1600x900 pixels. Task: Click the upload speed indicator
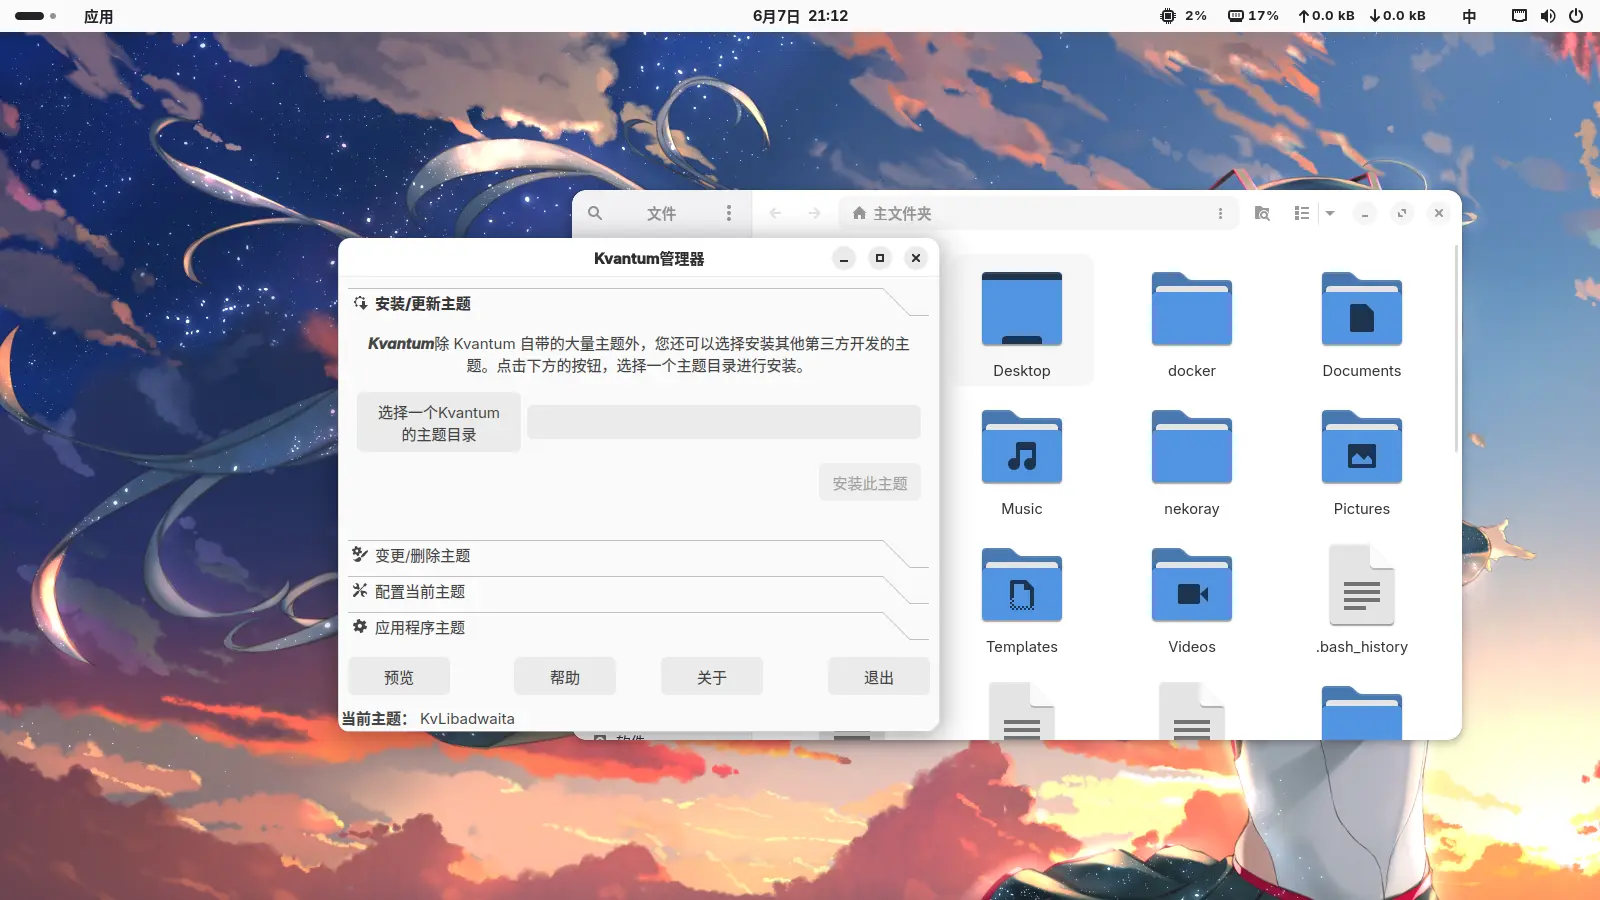(1326, 16)
